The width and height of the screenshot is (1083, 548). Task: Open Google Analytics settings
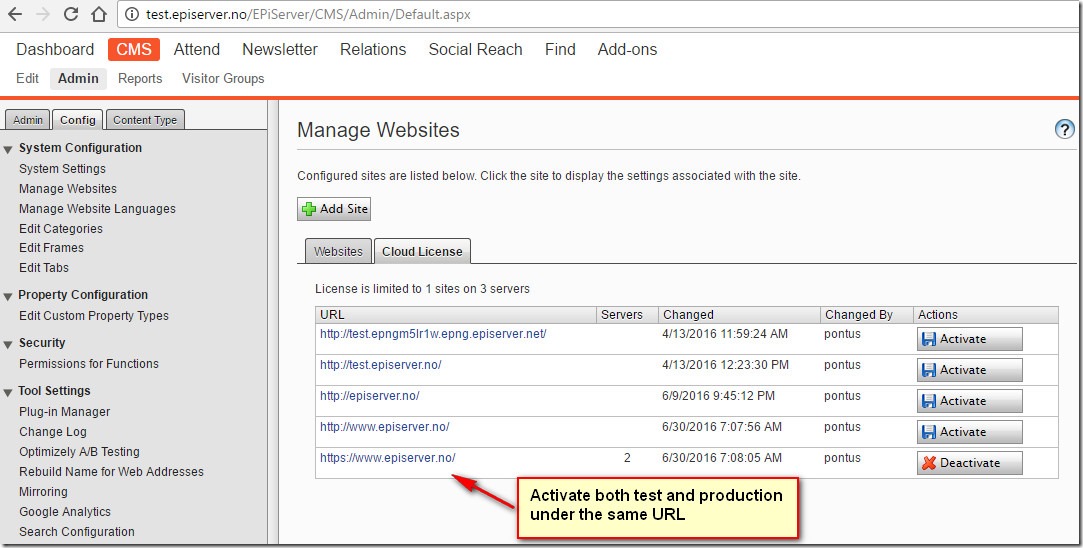point(65,512)
